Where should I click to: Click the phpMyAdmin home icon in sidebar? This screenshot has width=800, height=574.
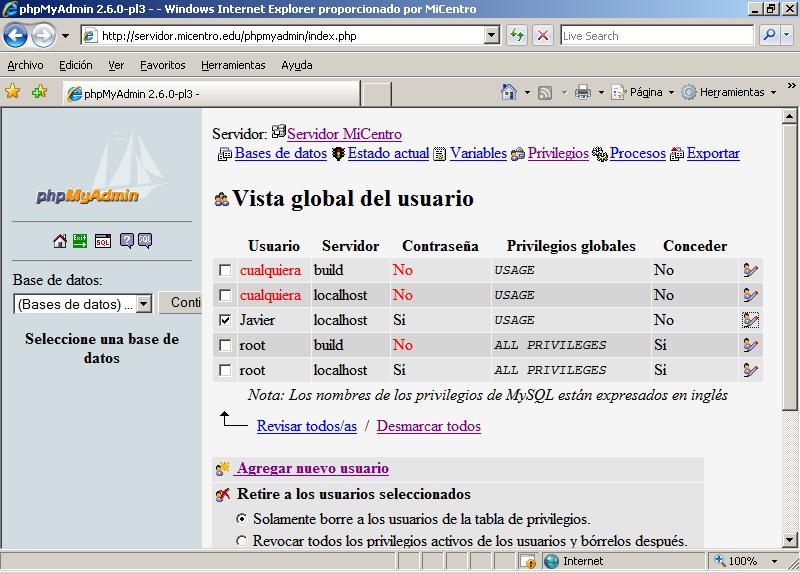tap(60, 240)
